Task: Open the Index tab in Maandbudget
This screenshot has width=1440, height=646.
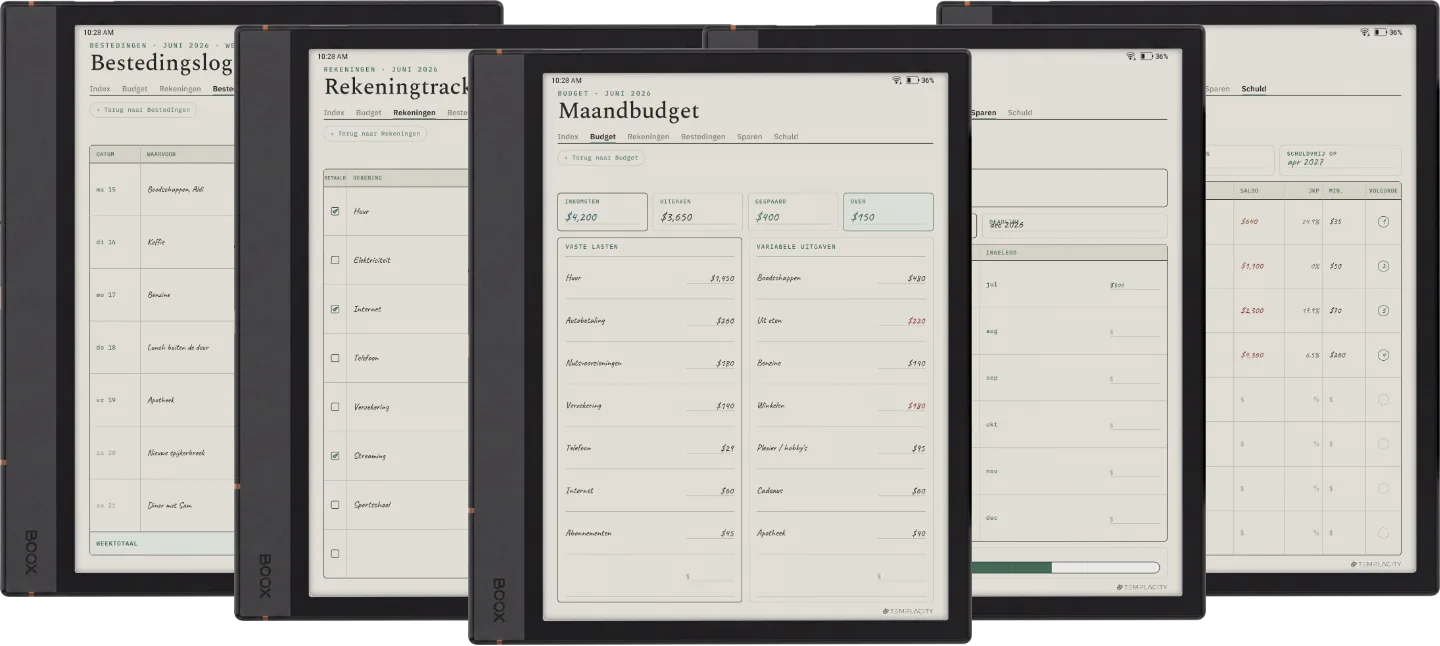Action: pyautogui.click(x=568, y=136)
